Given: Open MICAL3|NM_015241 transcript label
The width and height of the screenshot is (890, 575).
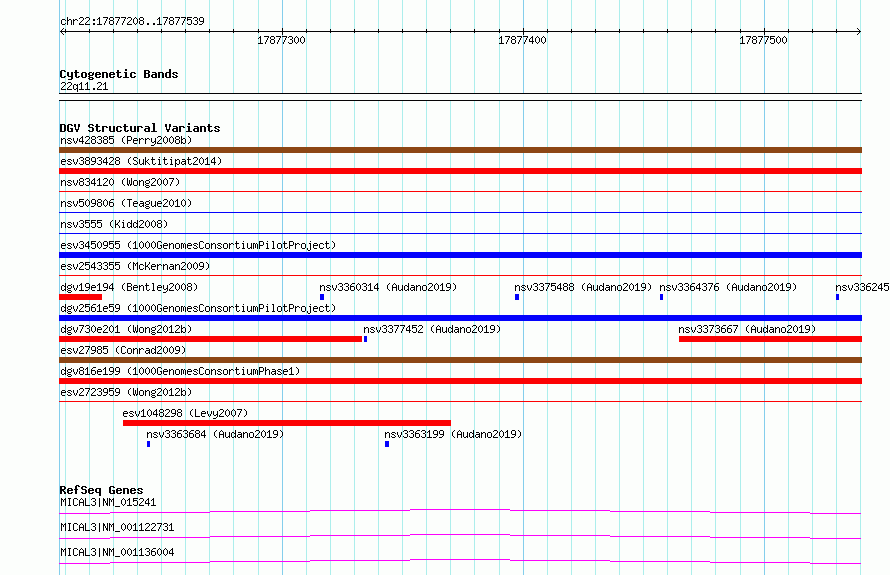Looking at the screenshot, I should (108, 502).
